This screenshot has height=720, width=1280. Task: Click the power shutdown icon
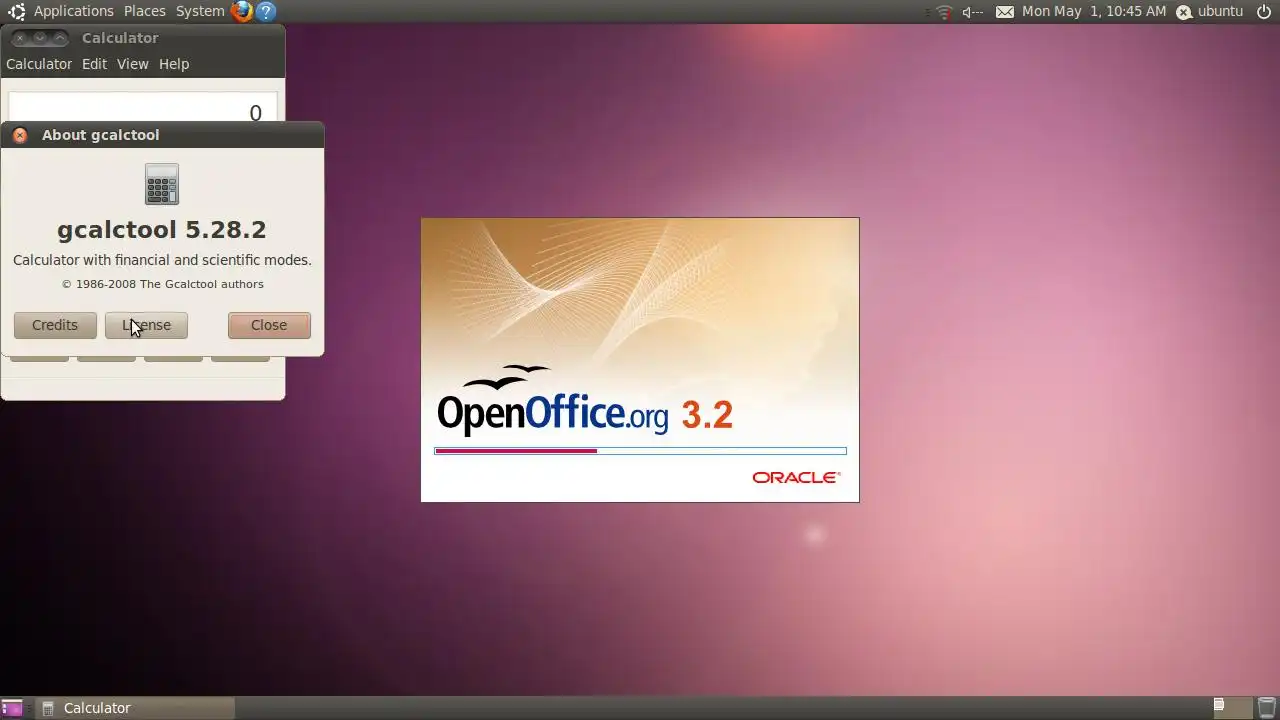point(1264,12)
